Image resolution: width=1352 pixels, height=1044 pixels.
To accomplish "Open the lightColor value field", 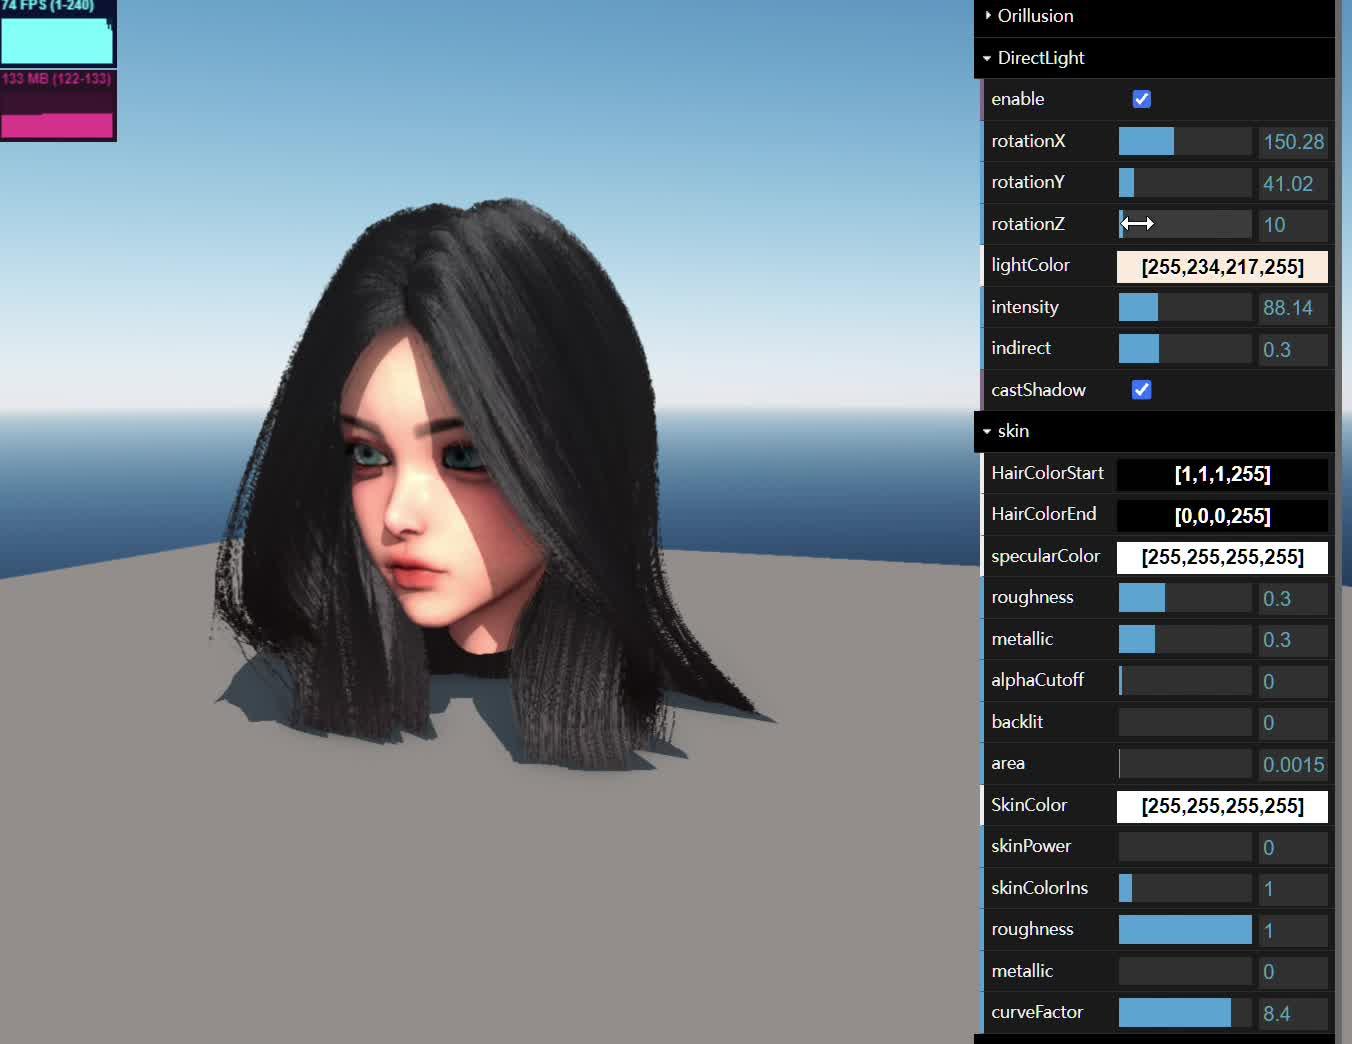I will coord(1222,267).
